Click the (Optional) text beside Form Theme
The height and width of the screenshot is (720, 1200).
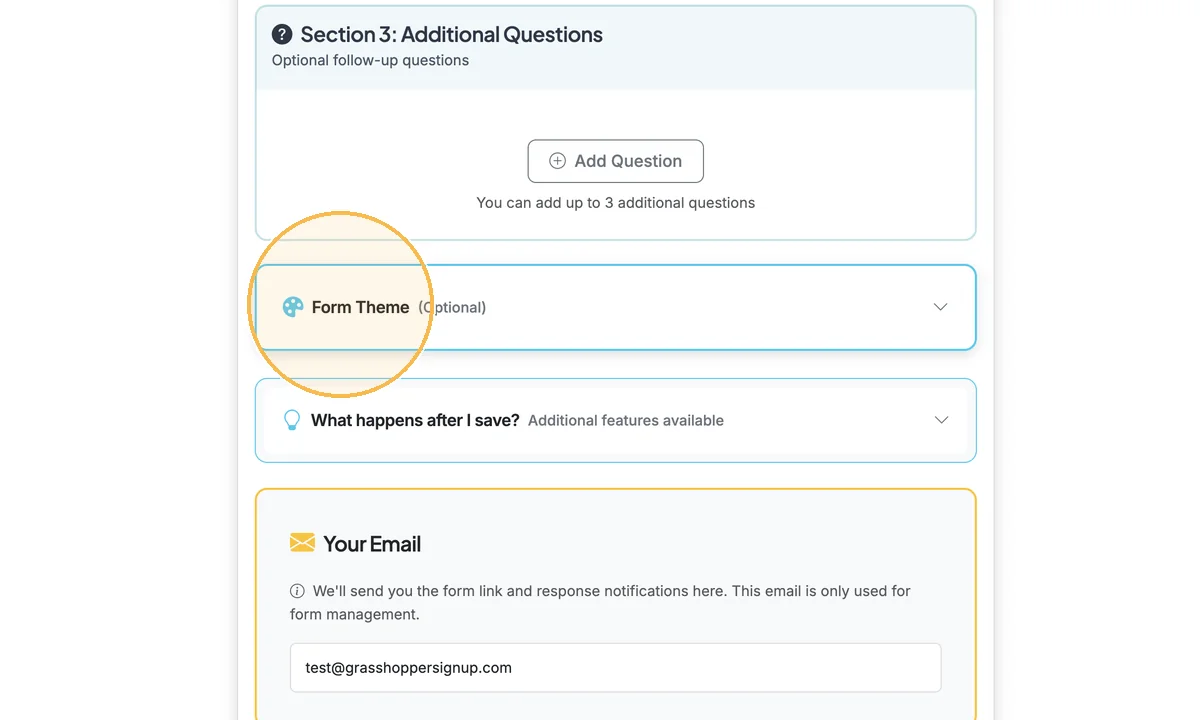tap(452, 307)
